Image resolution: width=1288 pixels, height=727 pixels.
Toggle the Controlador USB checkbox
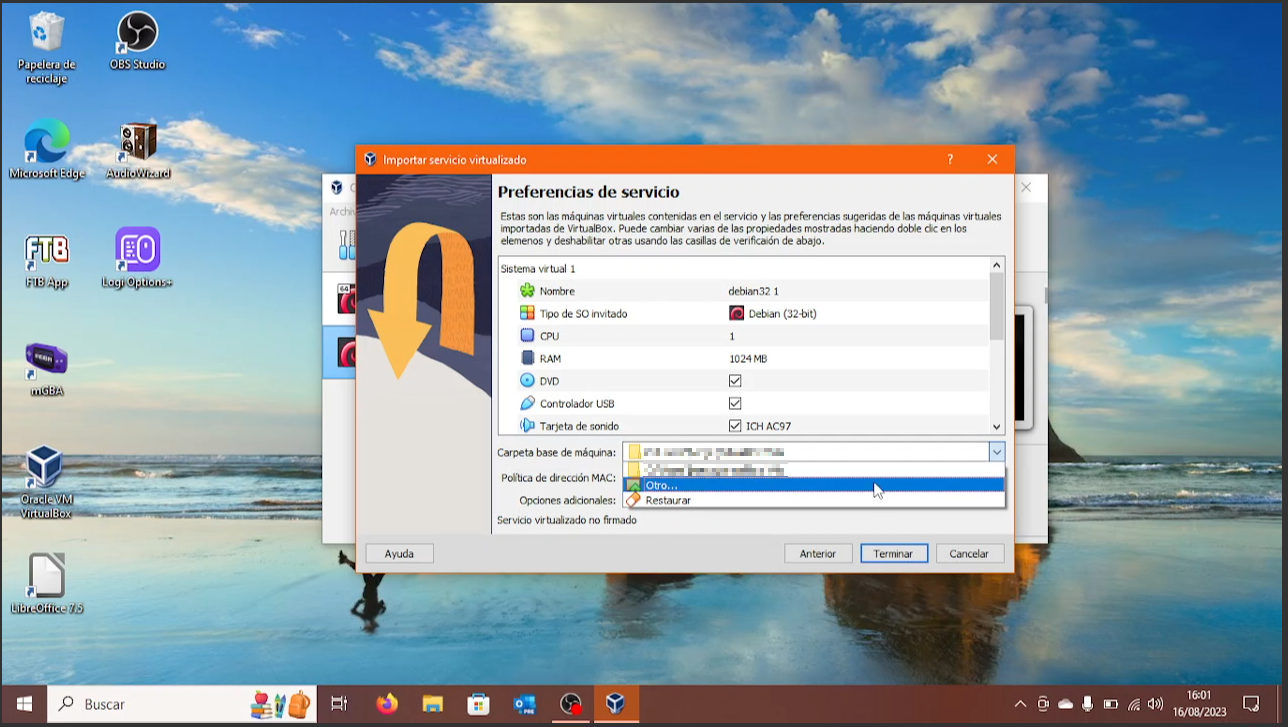(735, 404)
